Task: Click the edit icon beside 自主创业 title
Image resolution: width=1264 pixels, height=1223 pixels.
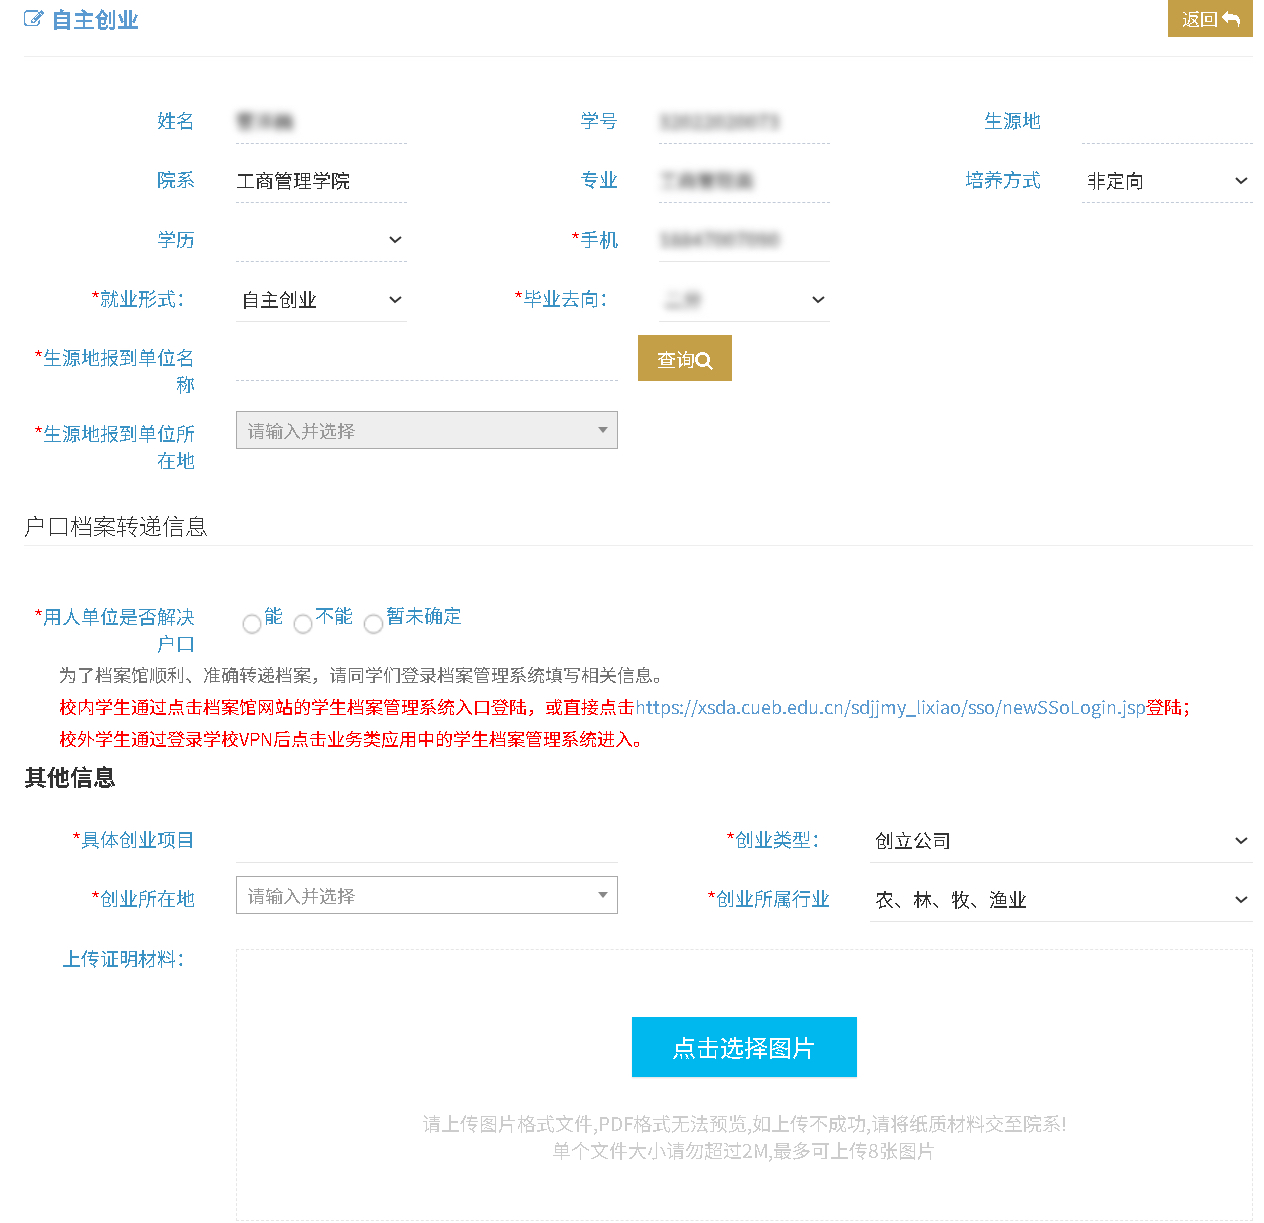Action: pyautogui.click(x=33, y=19)
